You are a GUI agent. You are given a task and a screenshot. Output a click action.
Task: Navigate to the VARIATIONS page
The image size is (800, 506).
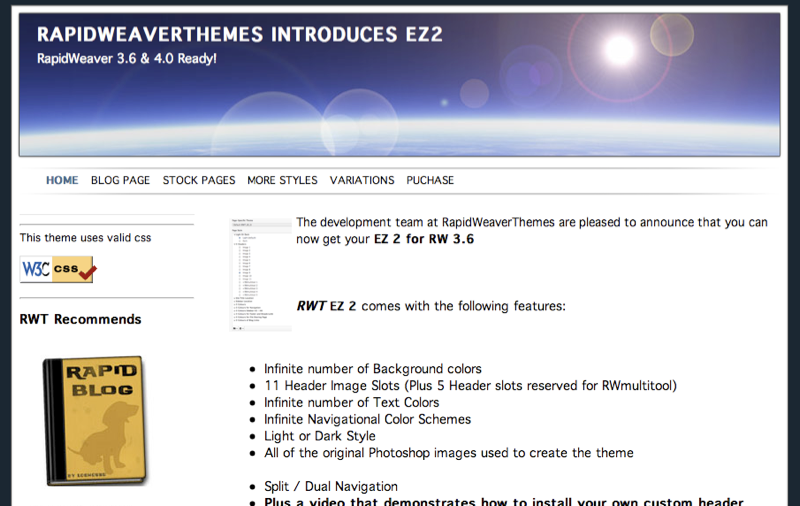coord(362,180)
